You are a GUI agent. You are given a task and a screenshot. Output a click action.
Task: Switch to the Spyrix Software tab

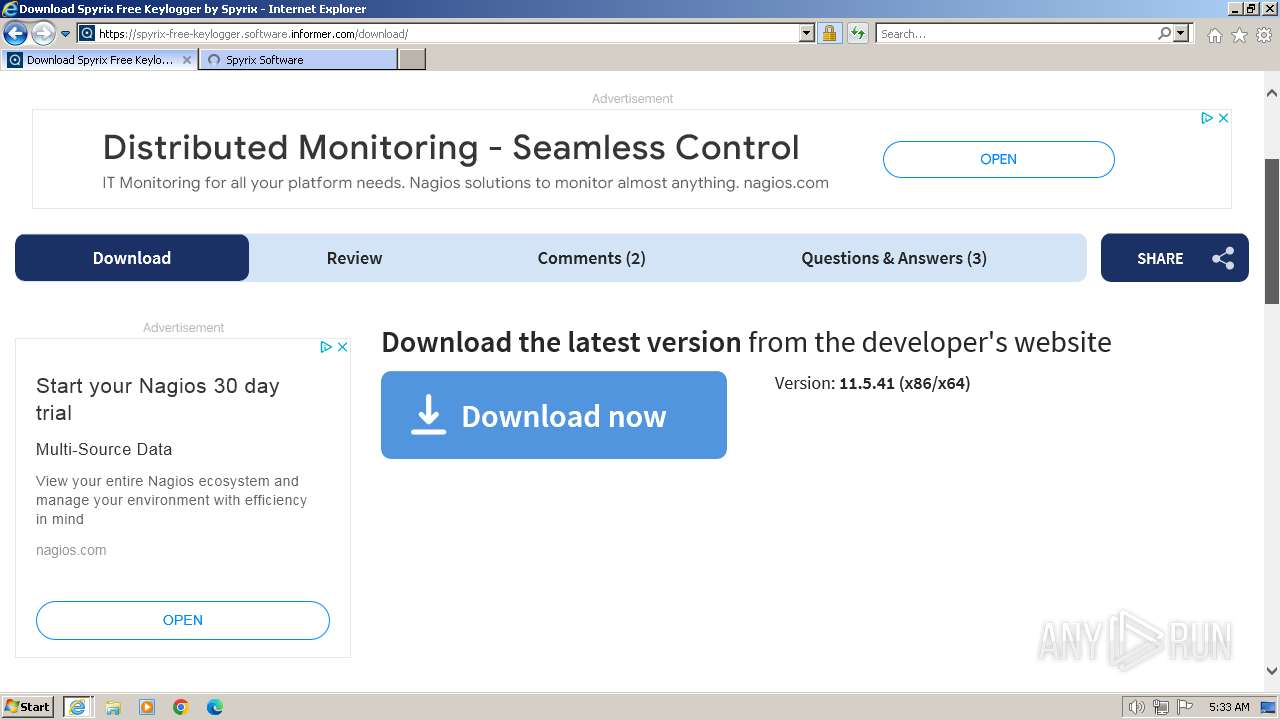pos(298,60)
